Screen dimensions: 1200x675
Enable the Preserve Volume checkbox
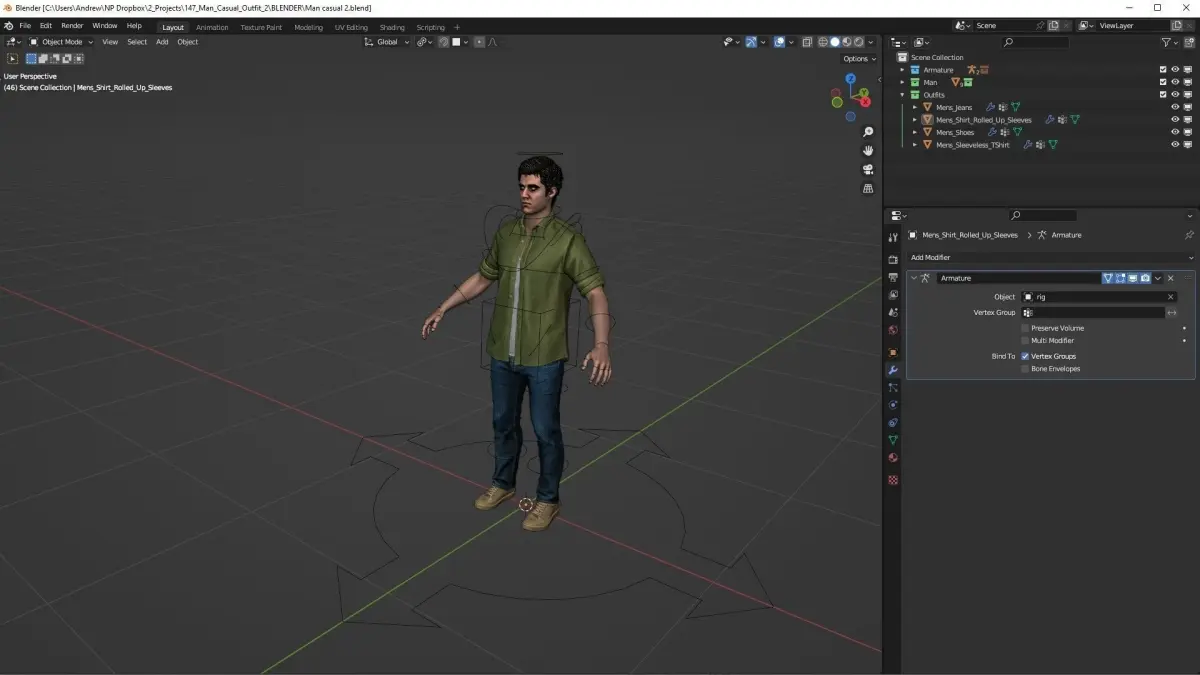[1025, 328]
